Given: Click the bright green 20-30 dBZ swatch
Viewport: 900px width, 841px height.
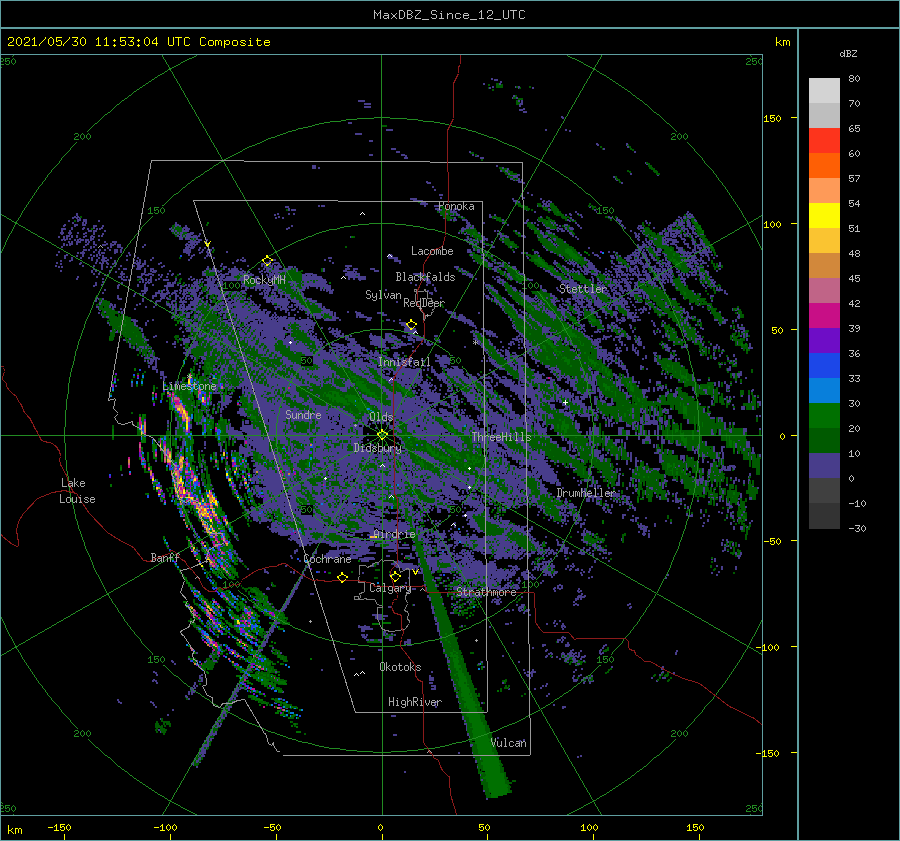Looking at the screenshot, I should pyautogui.click(x=824, y=416).
